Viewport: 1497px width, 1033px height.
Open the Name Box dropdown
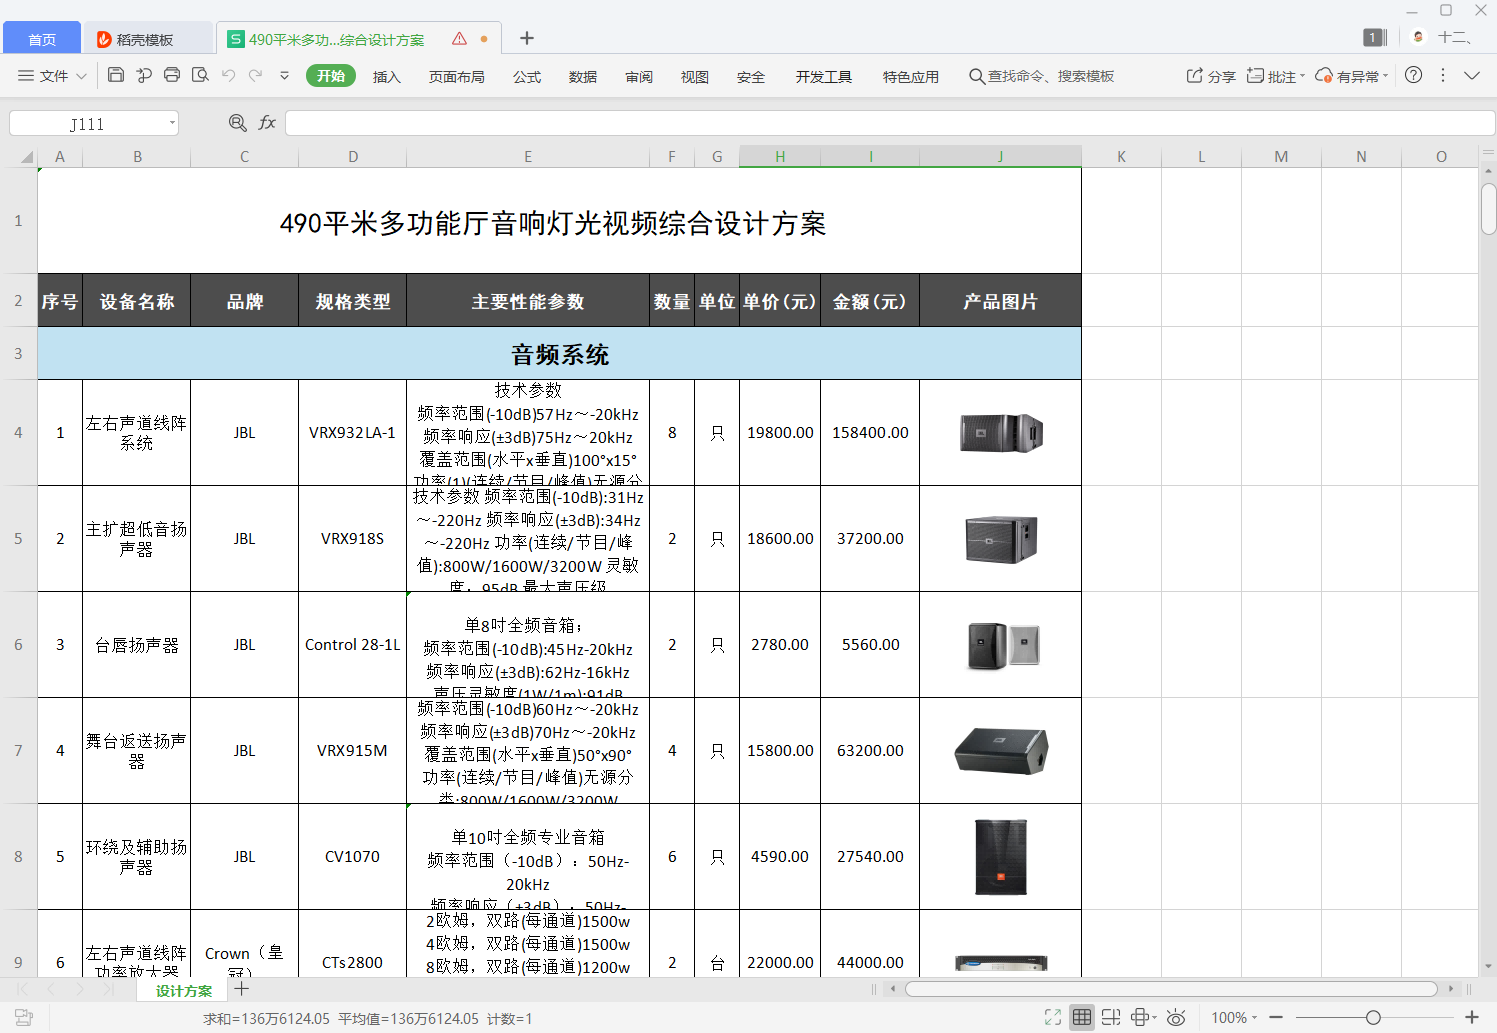click(x=171, y=122)
